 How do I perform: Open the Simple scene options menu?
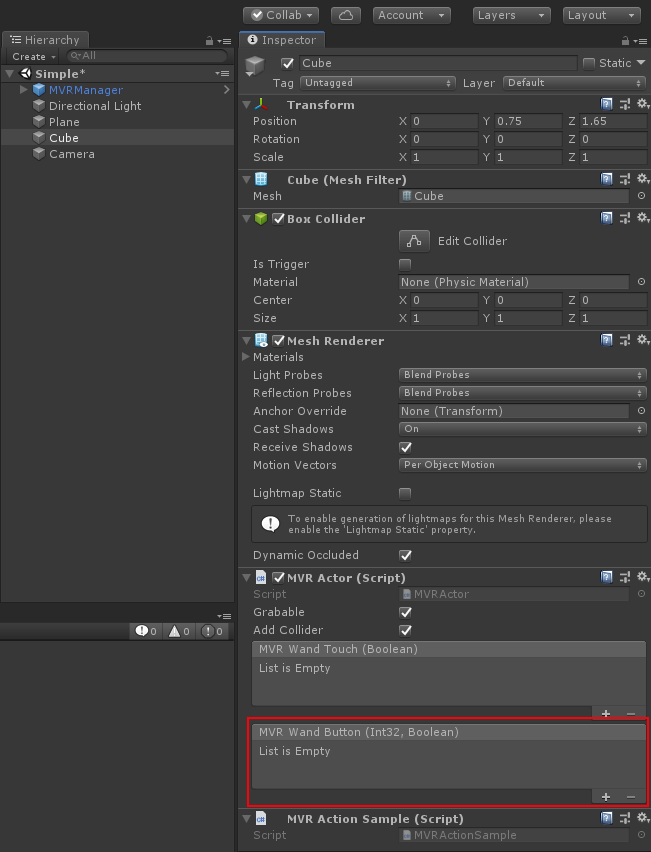point(222,73)
